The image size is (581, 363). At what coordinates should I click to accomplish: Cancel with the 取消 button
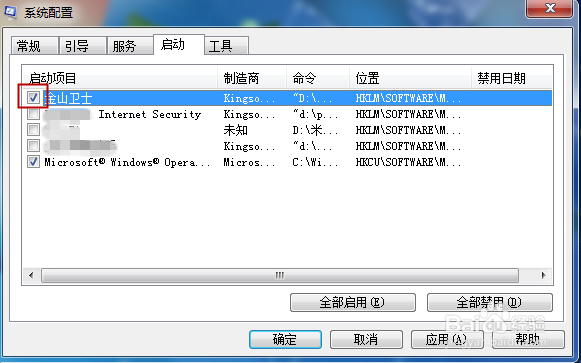(366, 339)
